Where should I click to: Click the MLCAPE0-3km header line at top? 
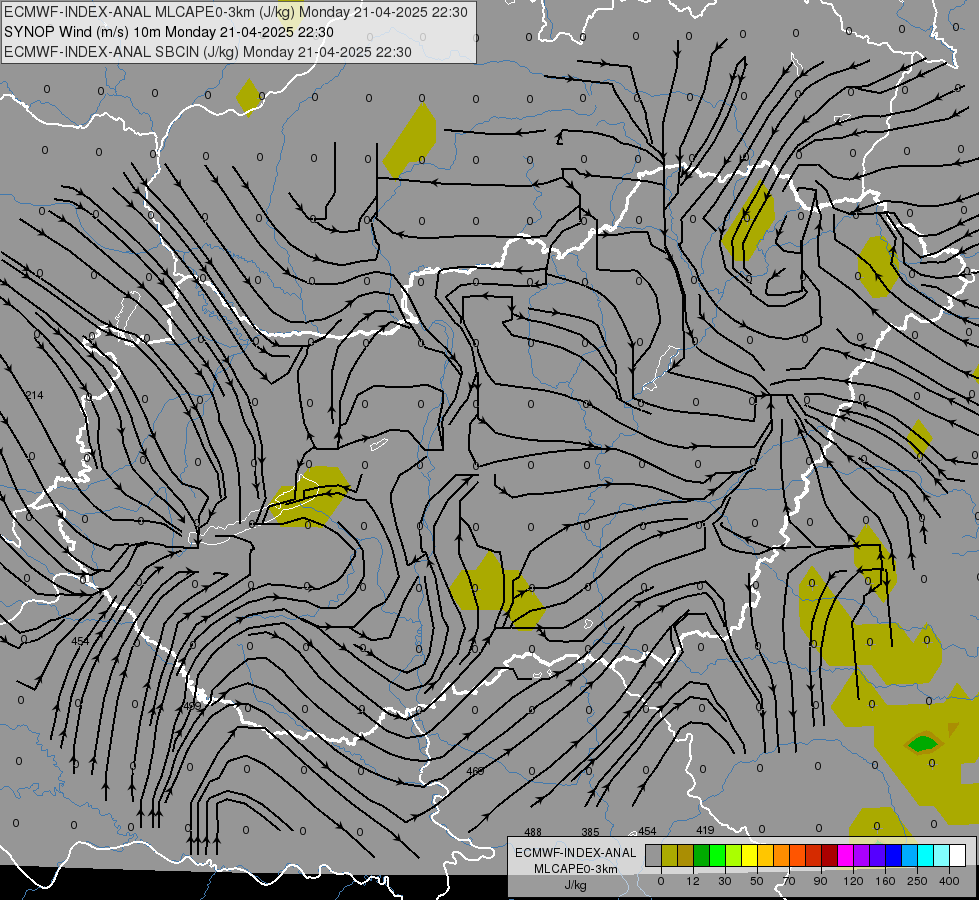[x=235, y=12]
